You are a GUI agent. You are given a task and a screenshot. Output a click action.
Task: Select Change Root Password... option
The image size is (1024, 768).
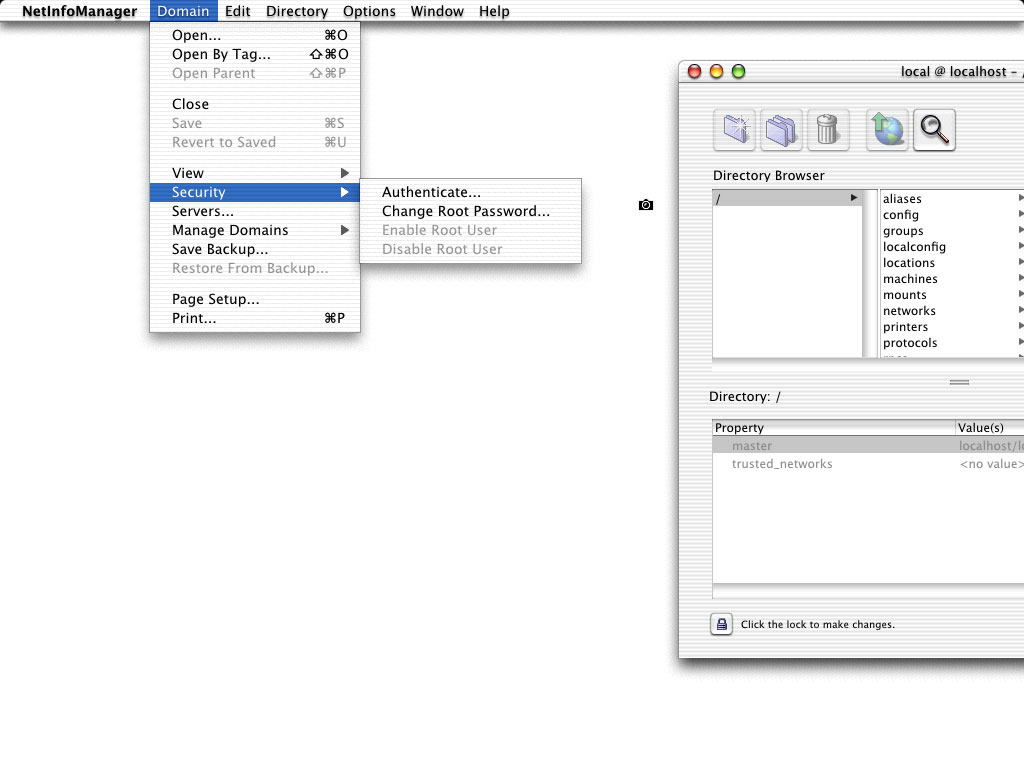tap(470, 211)
